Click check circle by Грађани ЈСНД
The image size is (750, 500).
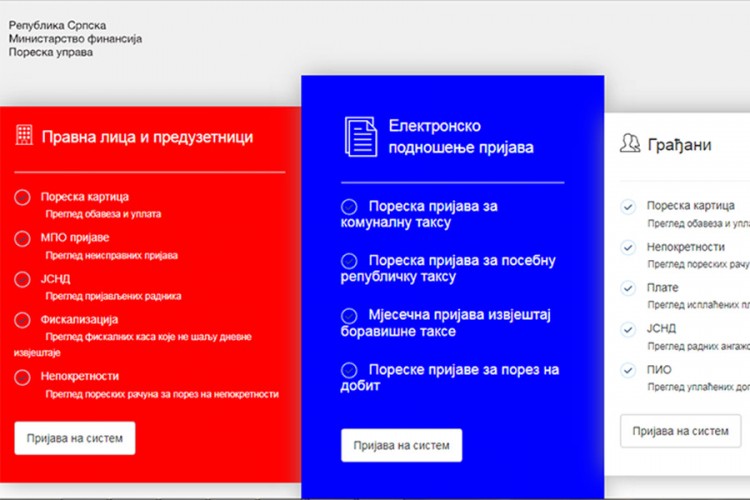coord(628,329)
